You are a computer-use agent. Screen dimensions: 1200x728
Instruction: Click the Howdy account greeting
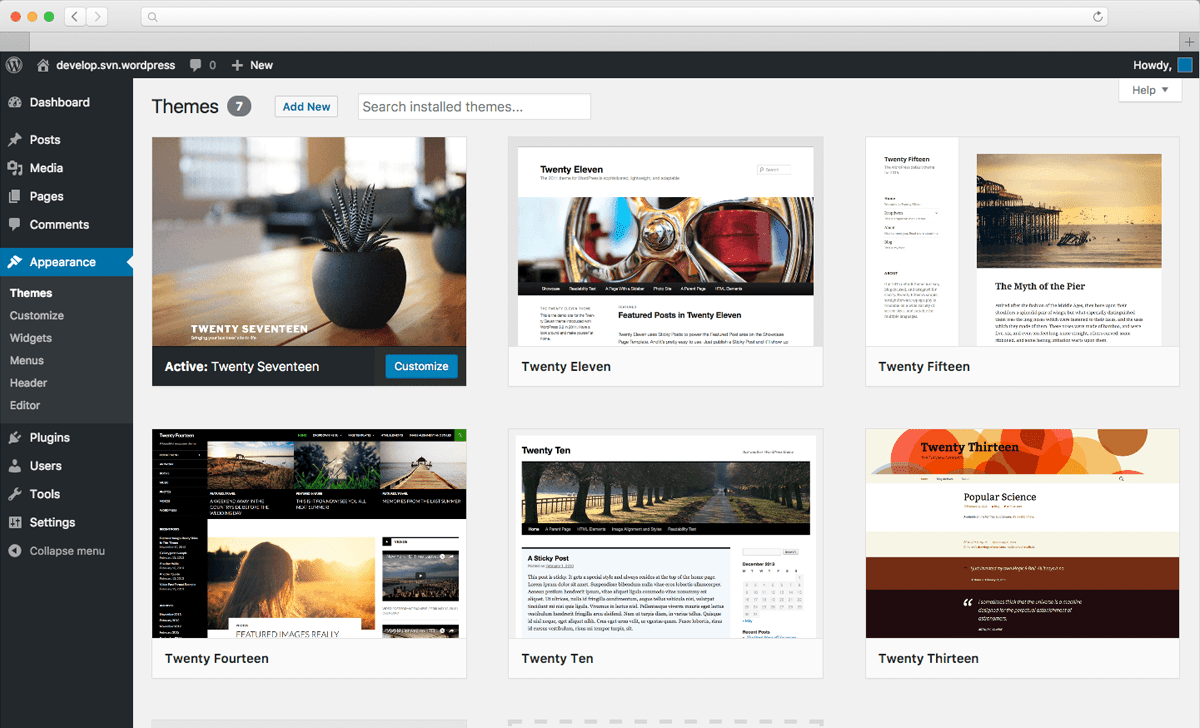pos(1152,65)
